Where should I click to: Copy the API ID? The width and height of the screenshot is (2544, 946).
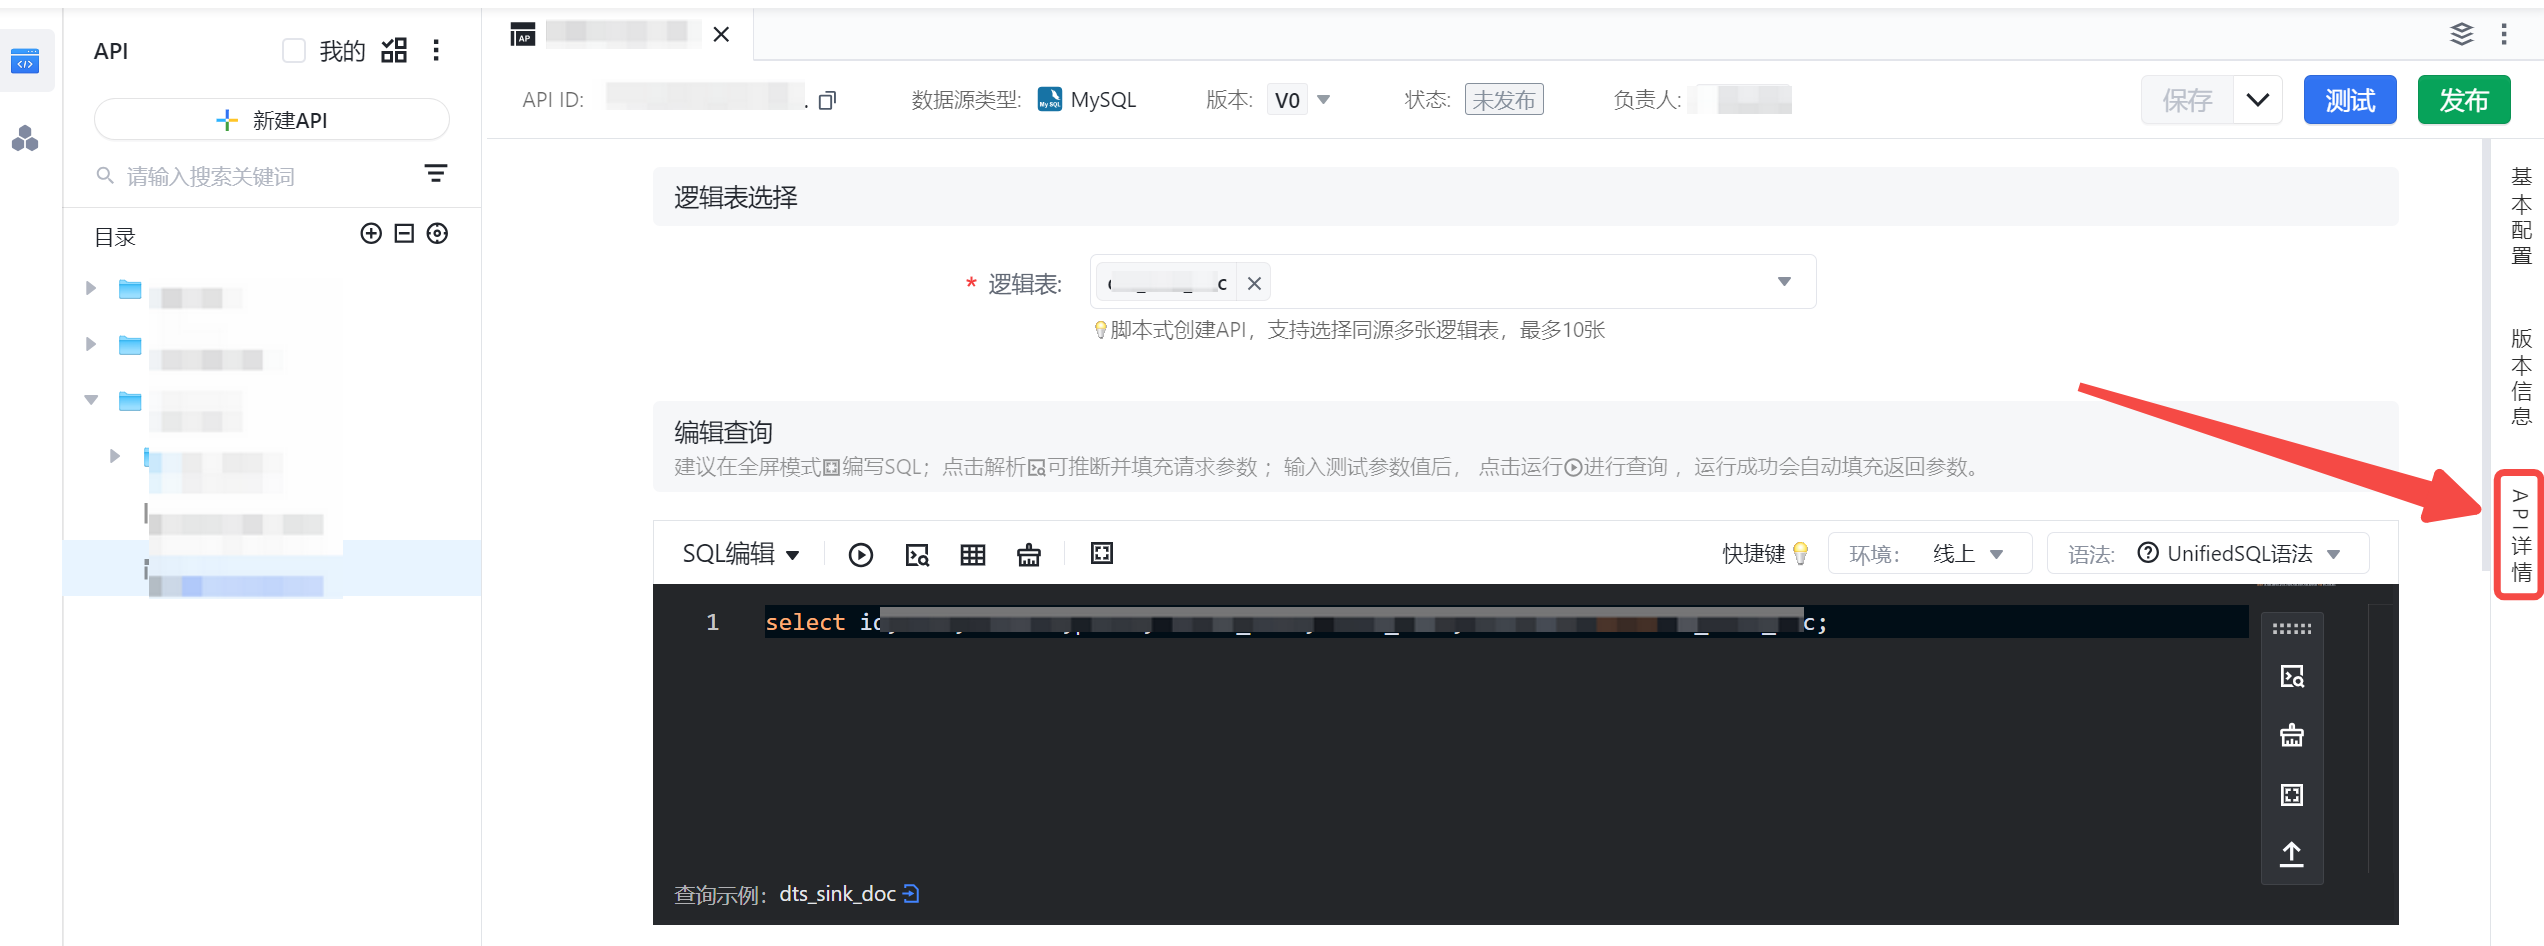(827, 101)
